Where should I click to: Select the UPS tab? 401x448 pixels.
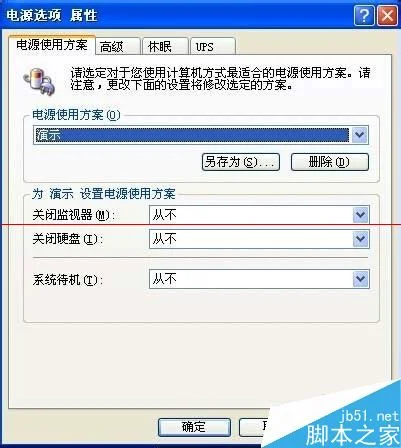[x=213, y=46]
